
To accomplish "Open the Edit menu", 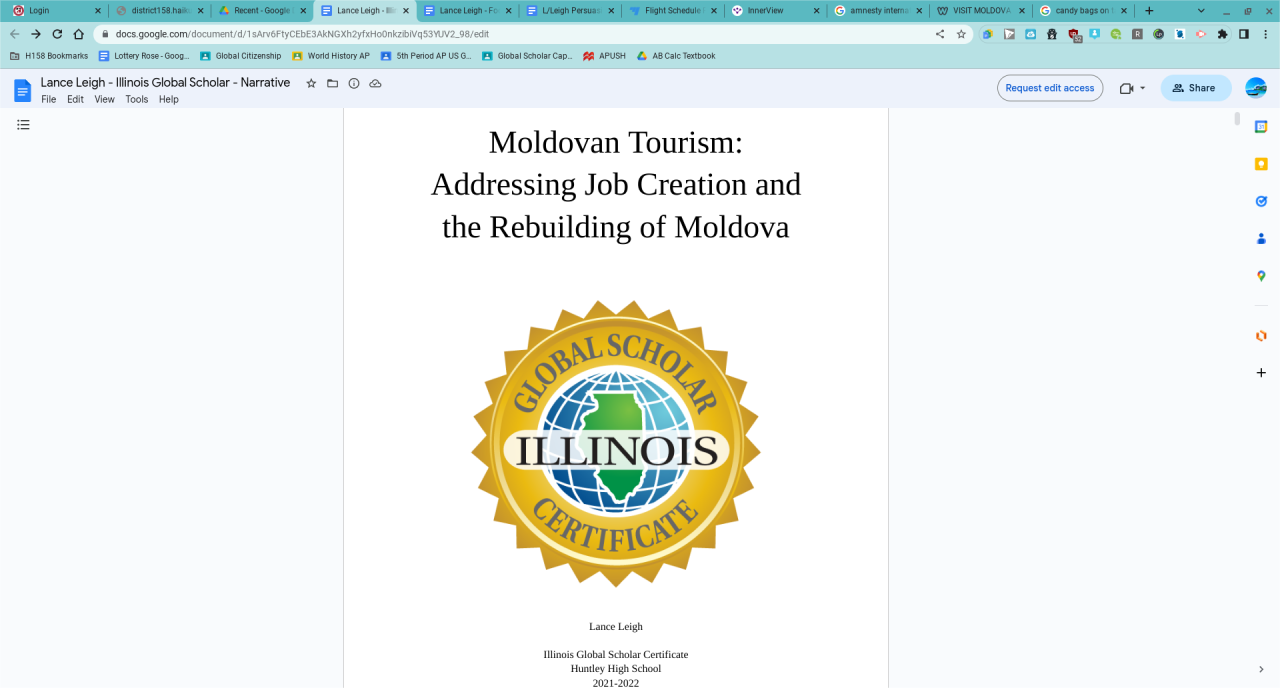I will (76, 99).
